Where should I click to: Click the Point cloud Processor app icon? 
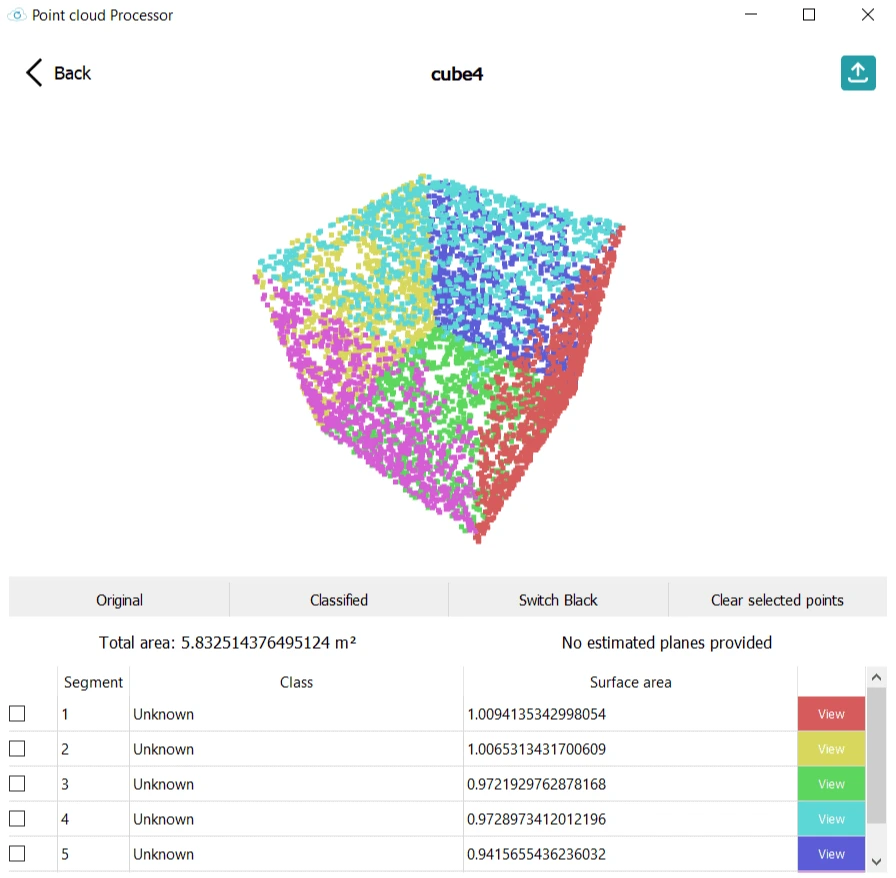pos(17,15)
